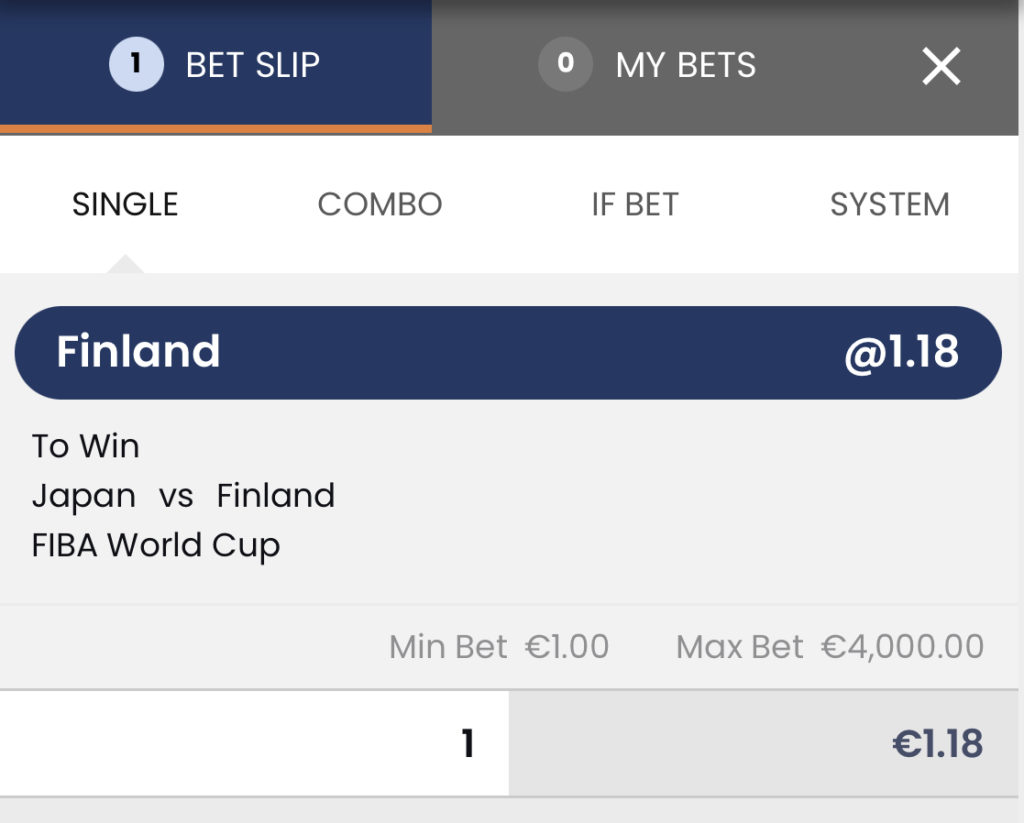
Task: Open the MY BETS tab
Action: pos(686,66)
